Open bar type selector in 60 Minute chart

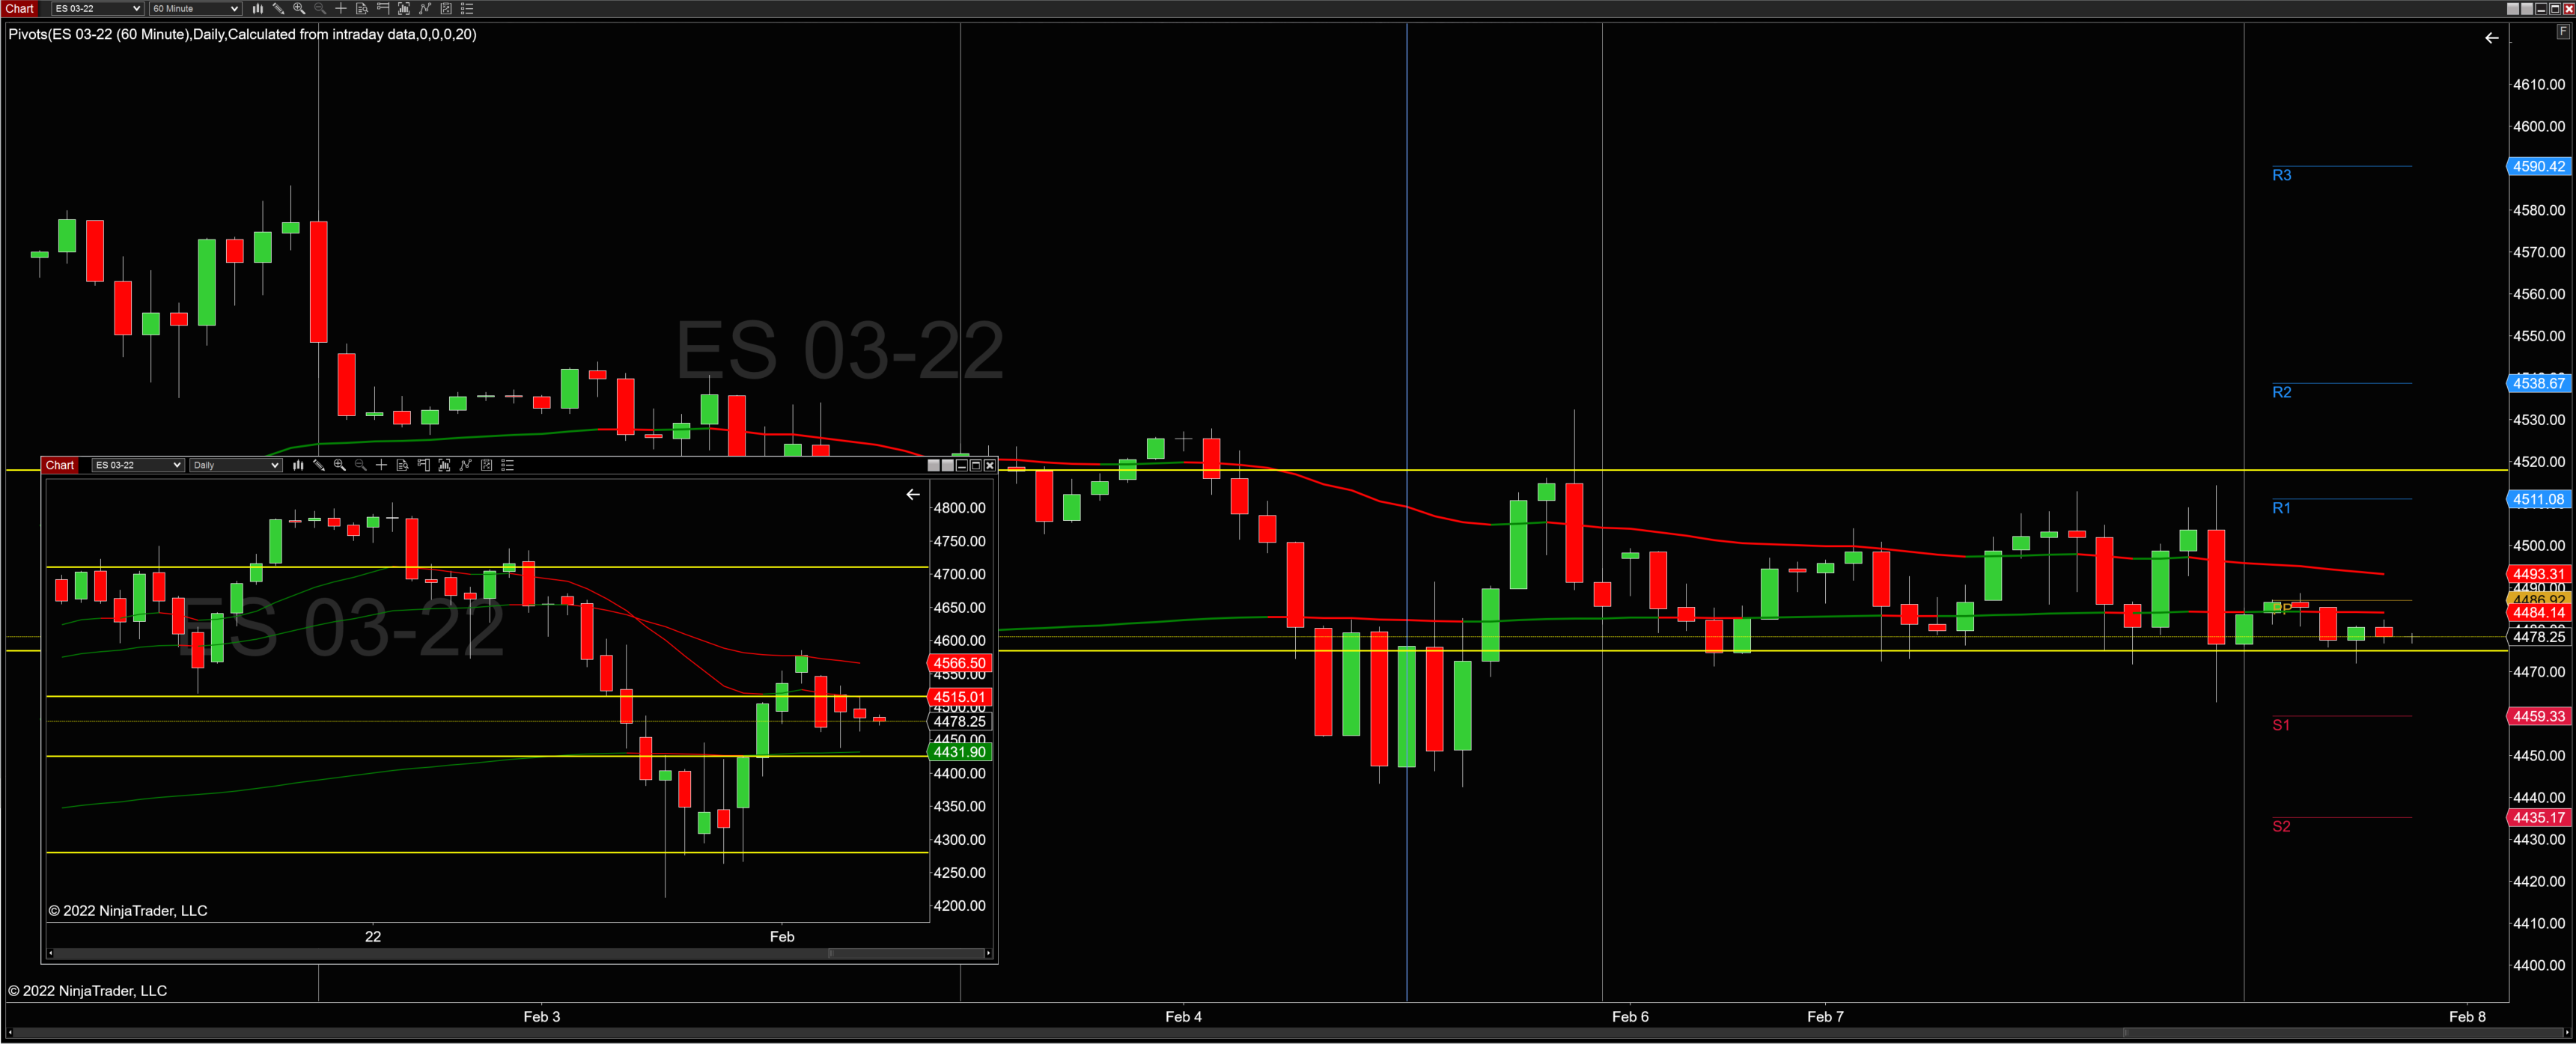point(258,9)
